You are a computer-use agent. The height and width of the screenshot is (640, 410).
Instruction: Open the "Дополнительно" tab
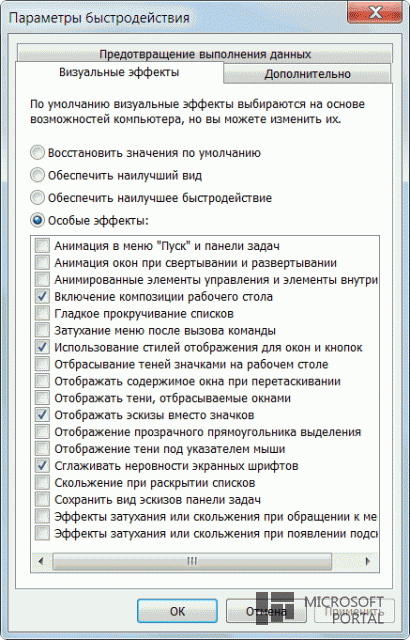307,74
